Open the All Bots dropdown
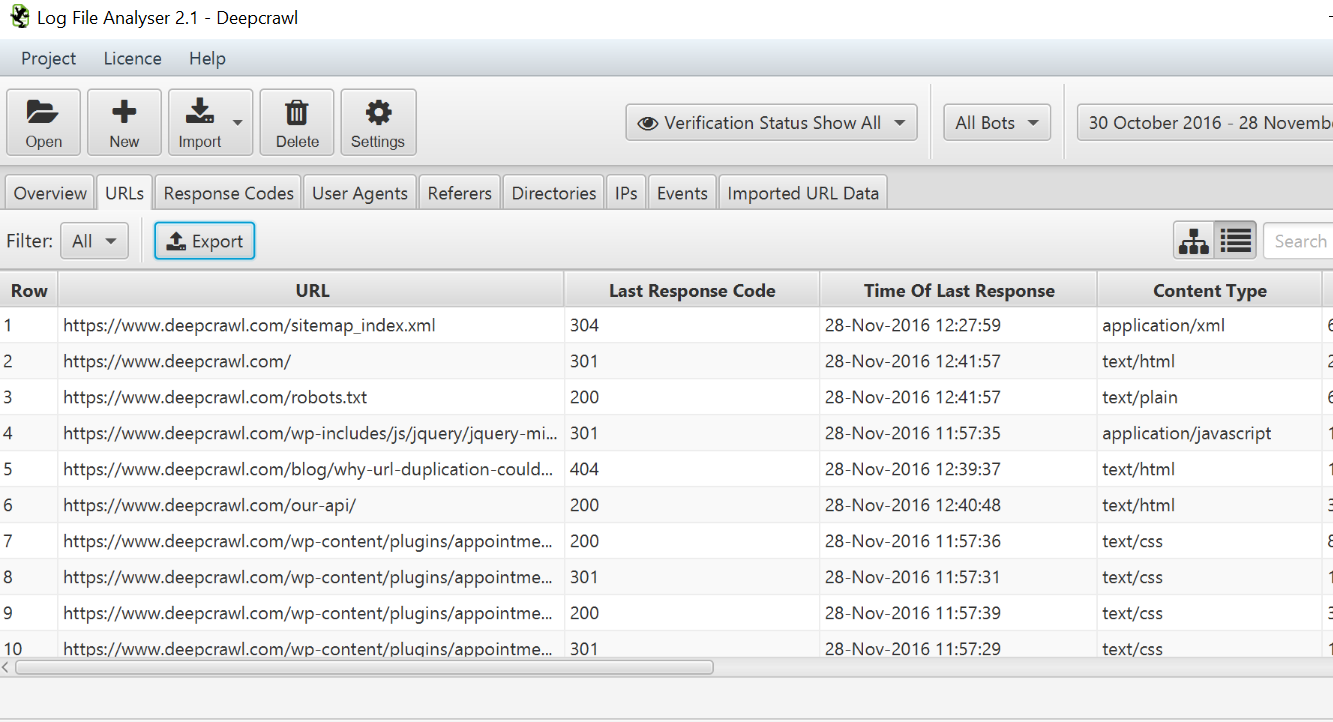Screen dimensions: 1333x722 point(997,123)
